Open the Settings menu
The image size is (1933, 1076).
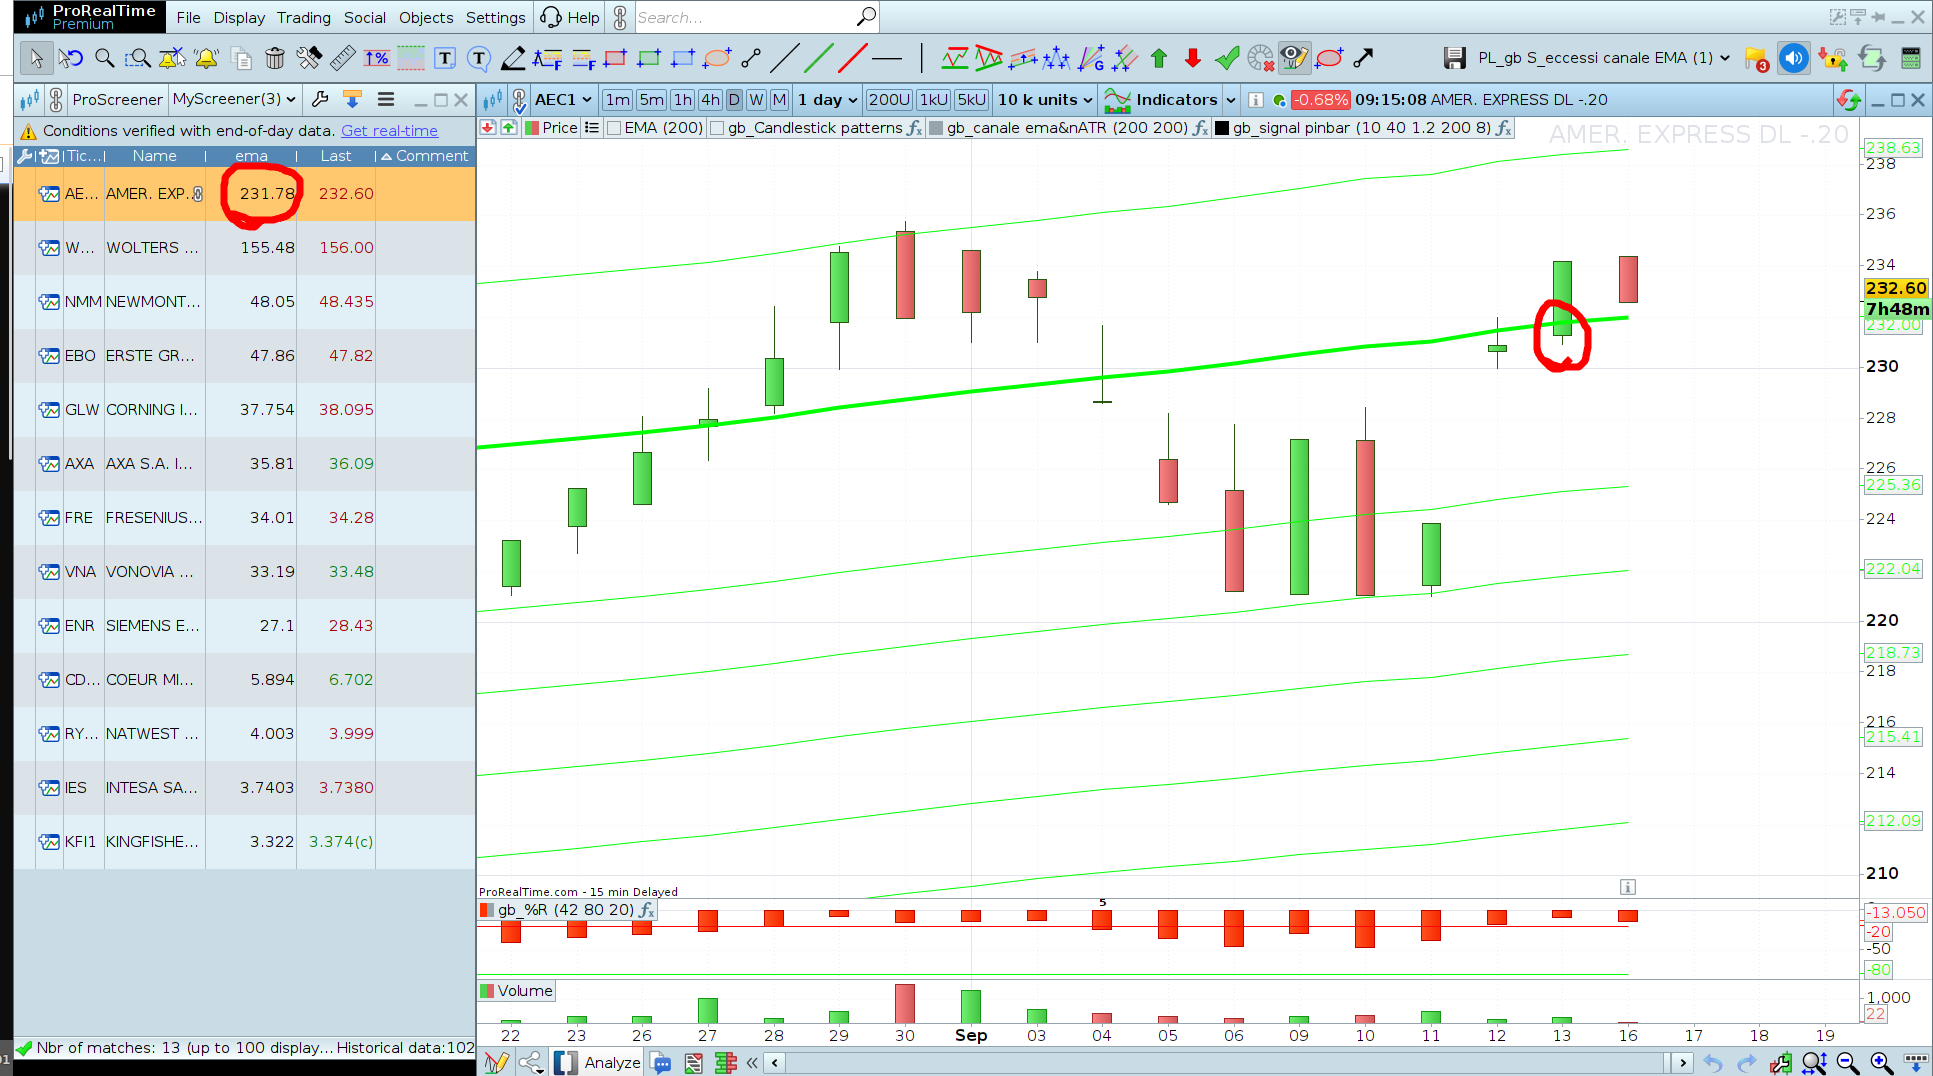496,18
